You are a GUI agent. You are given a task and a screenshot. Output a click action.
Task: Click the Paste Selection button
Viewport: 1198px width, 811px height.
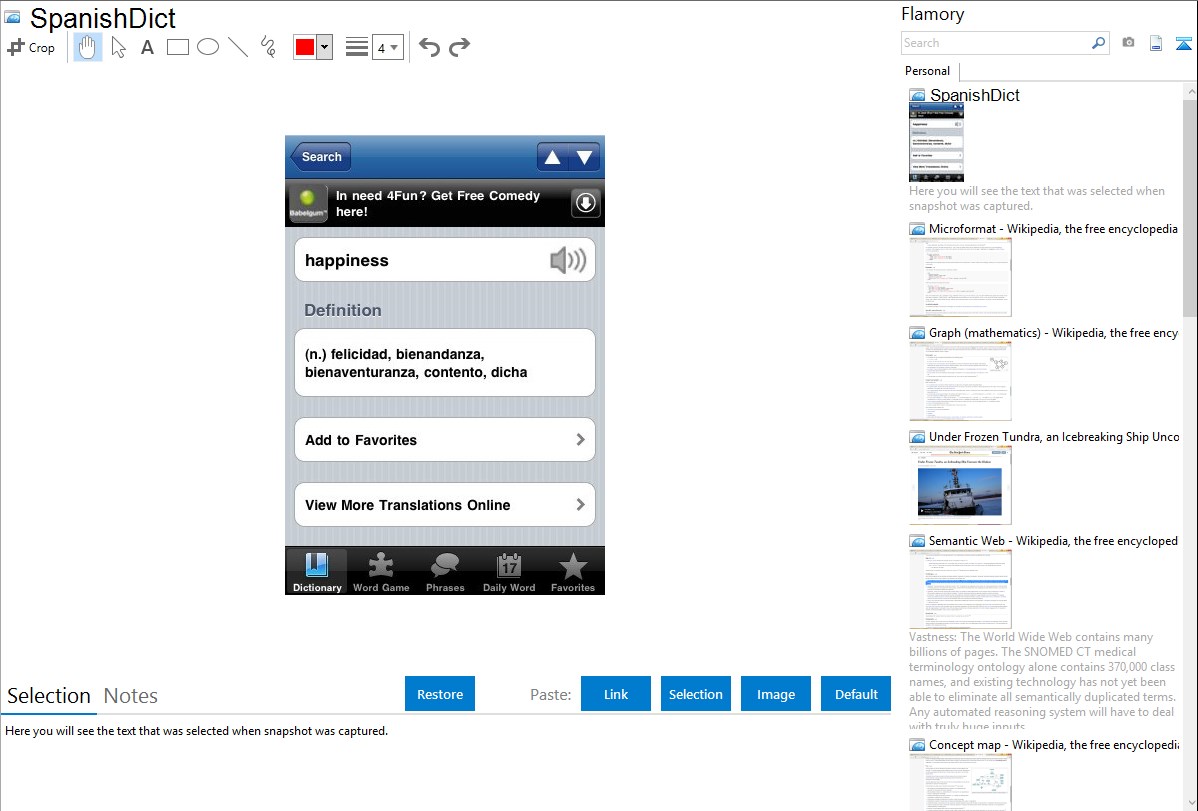(x=695, y=694)
